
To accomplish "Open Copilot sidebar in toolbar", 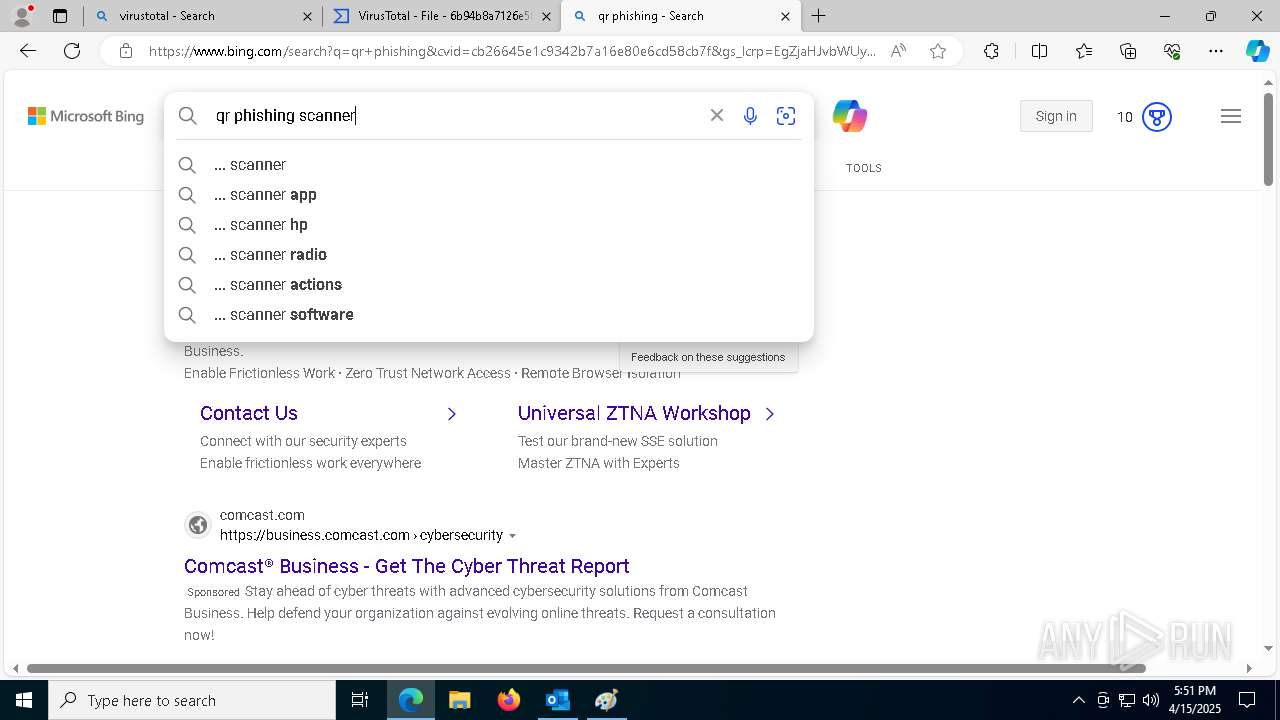I will tap(1257, 51).
